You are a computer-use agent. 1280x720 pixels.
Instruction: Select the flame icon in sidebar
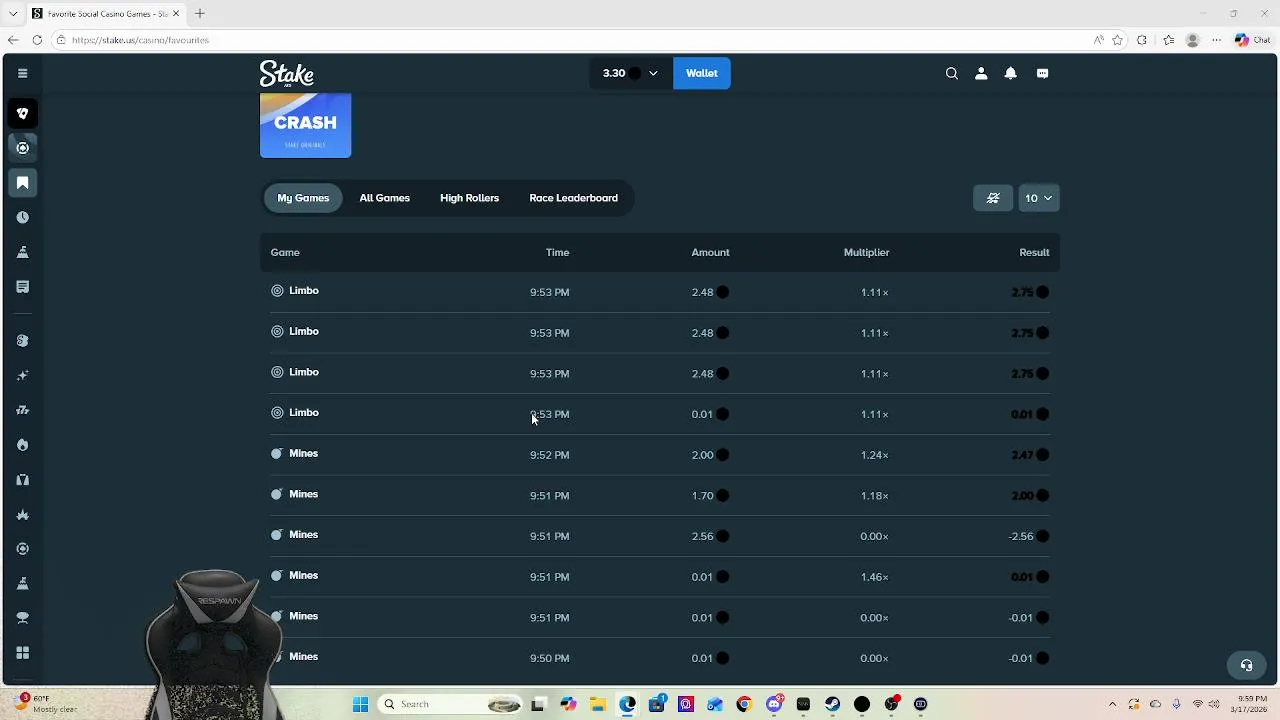coord(22,445)
